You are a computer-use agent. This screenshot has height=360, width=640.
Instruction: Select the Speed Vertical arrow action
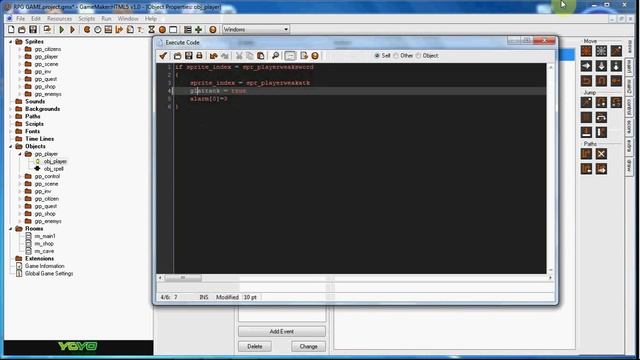point(601,66)
